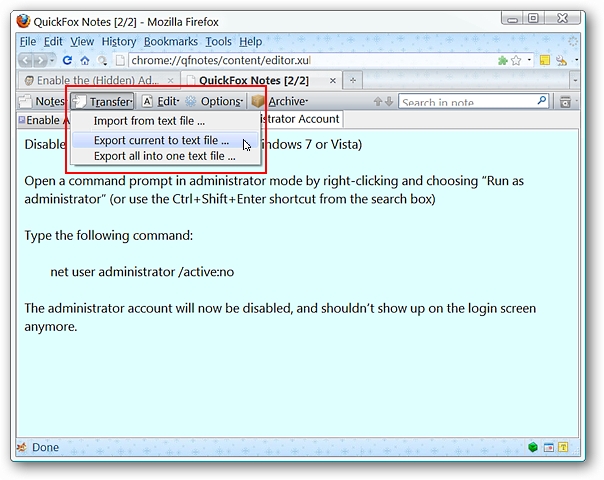This screenshot has width=604, height=480.
Task: Open the Options dropdown
Action: [214, 101]
